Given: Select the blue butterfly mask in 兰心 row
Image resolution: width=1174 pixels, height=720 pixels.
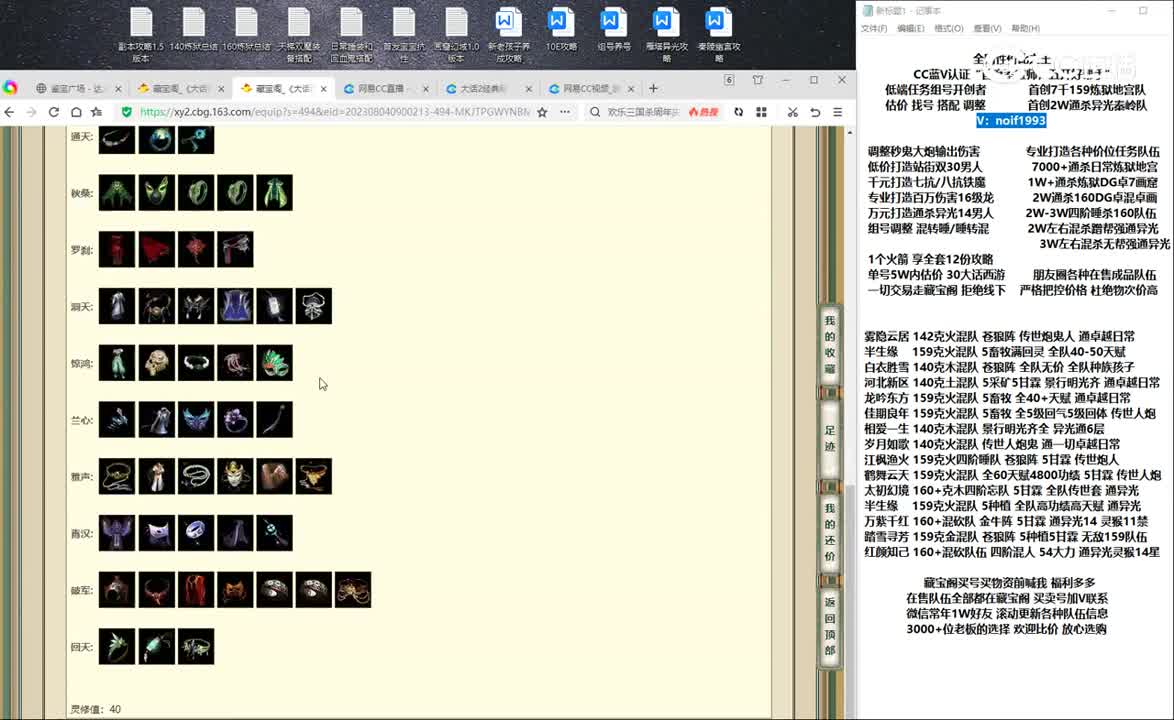Looking at the screenshot, I should click(x=195, y=420).
